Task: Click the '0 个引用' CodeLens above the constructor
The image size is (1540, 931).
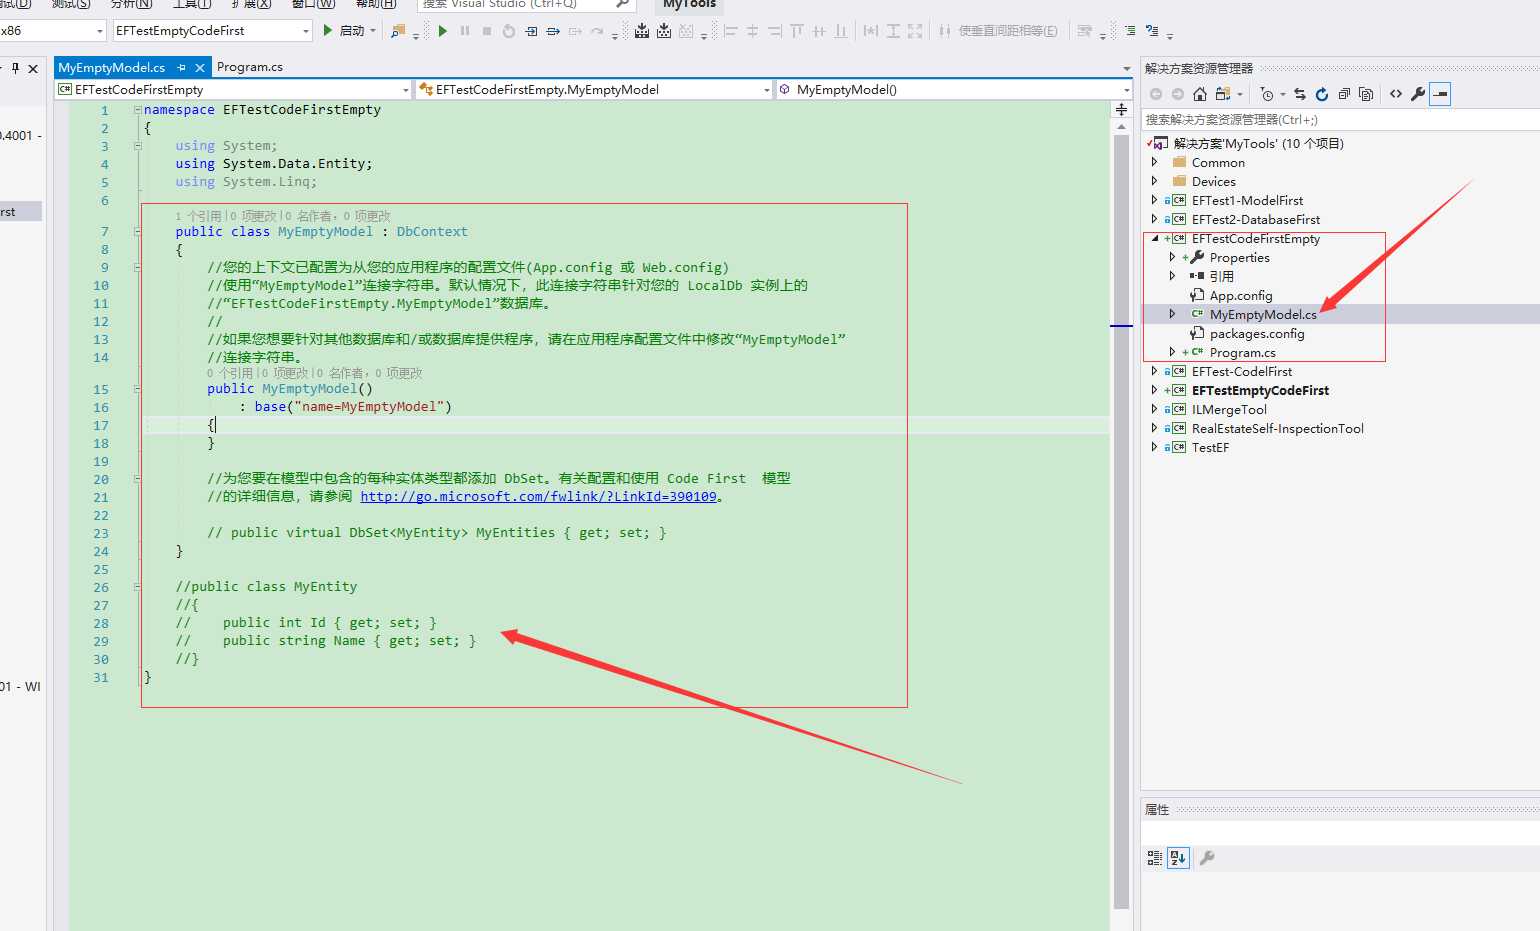Action: tap(230, 373)
